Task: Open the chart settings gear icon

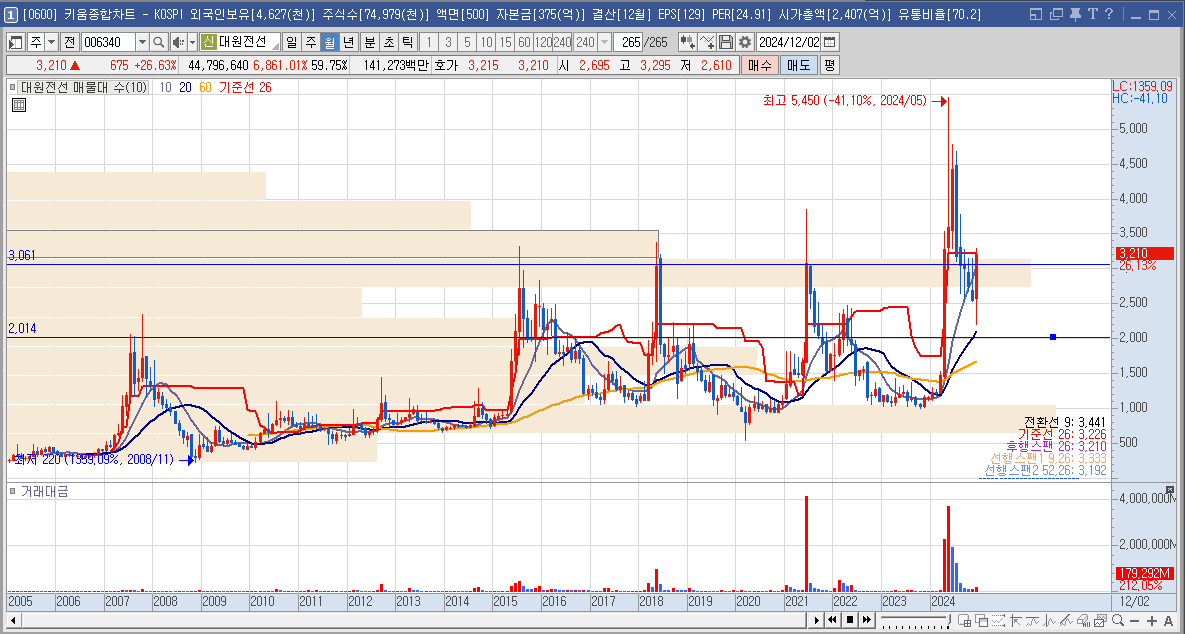Action: 745,42
